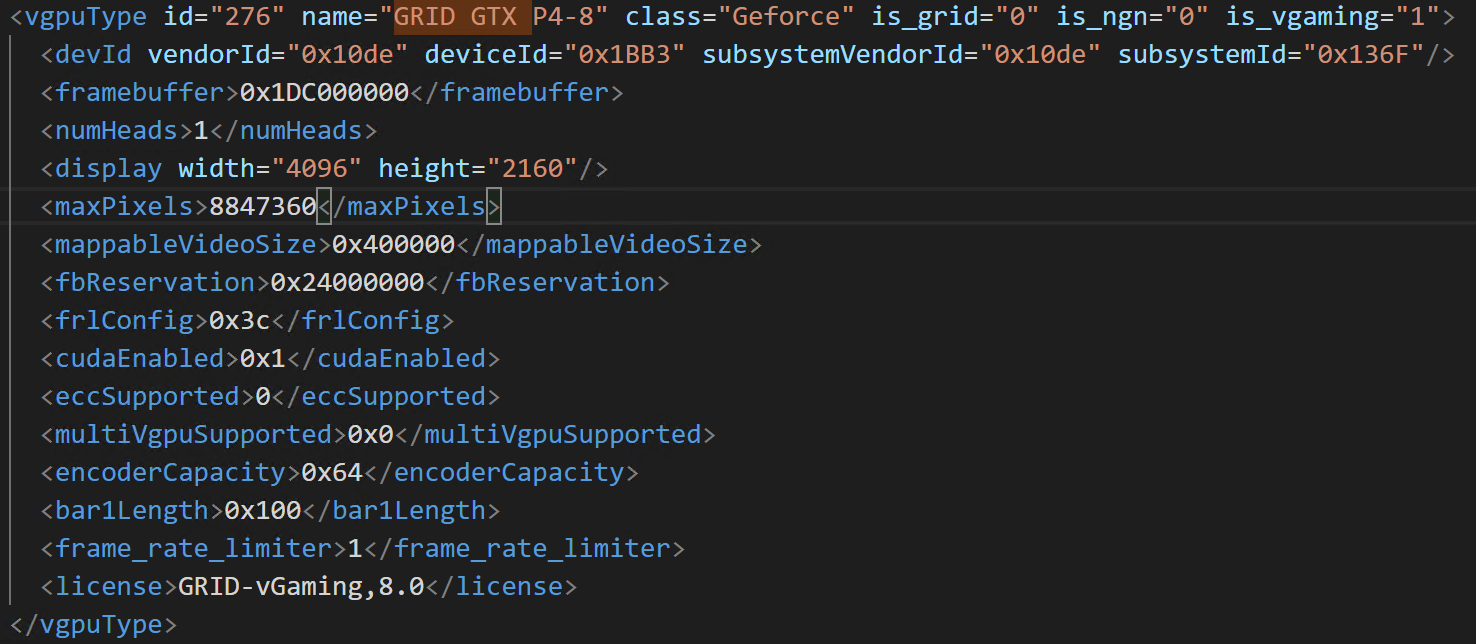Click the mappableVideoSize value 0x400000
Viewport: 1476px width, 644px height.
tap(394, 244)
